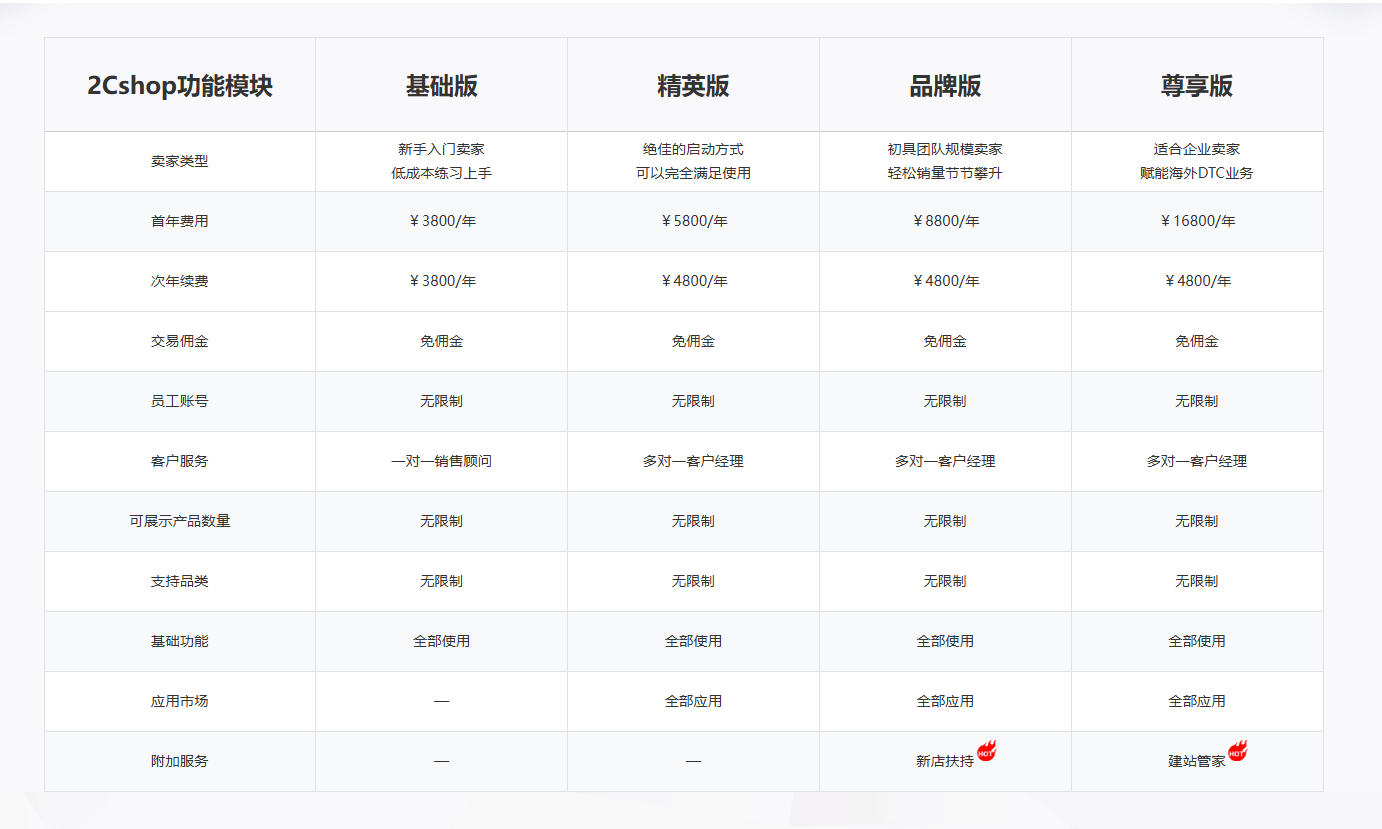Viewport: 1382px width, 829px height.
Task: Click the ¥3800/年 first-year price for 基础版
Action: click(441, 221)
